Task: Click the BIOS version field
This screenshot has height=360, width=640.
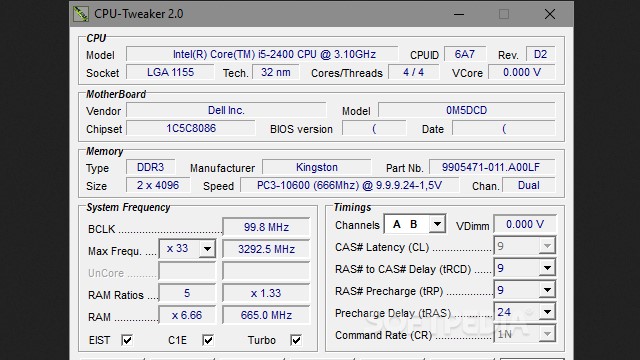Action: pyautogui.click(x=374, y=129)
